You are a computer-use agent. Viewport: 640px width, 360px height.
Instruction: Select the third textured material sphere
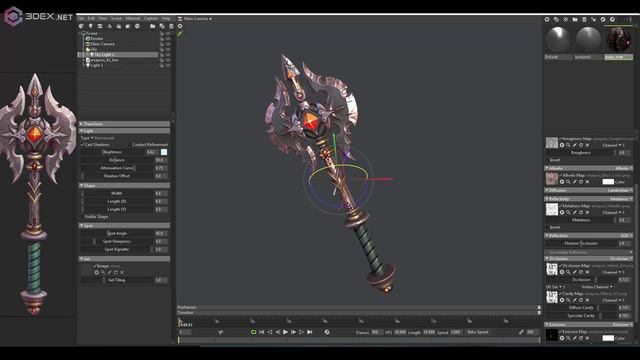point(618,40)
